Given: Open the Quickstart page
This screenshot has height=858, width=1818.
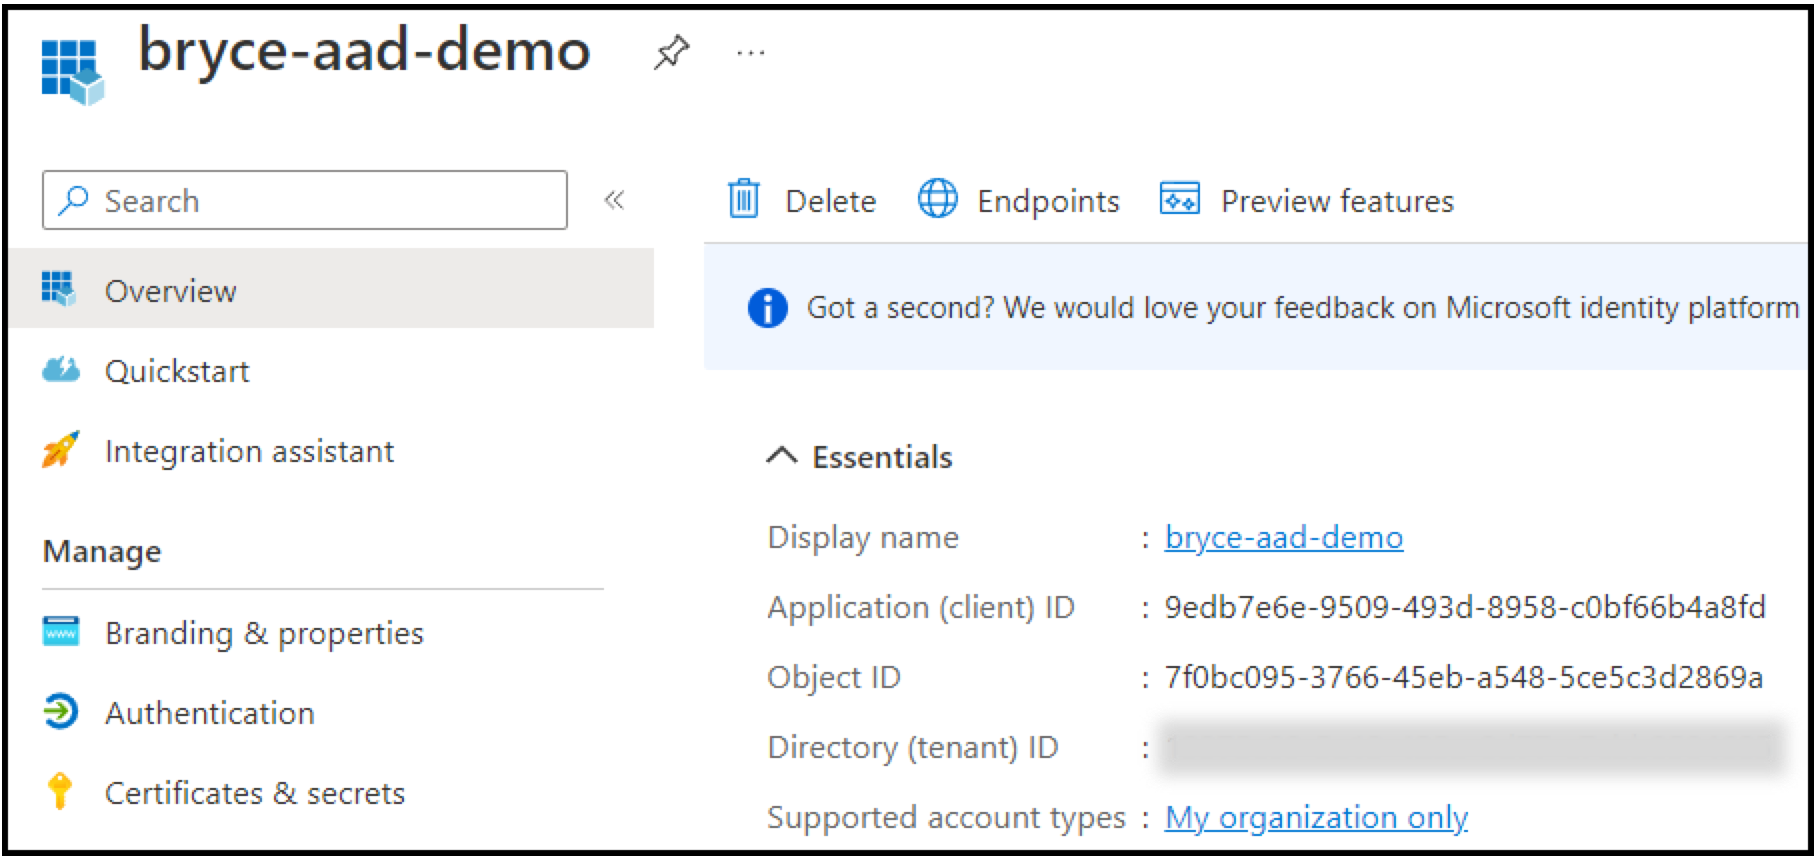Looking at the screenshot, I should point(177,371).
